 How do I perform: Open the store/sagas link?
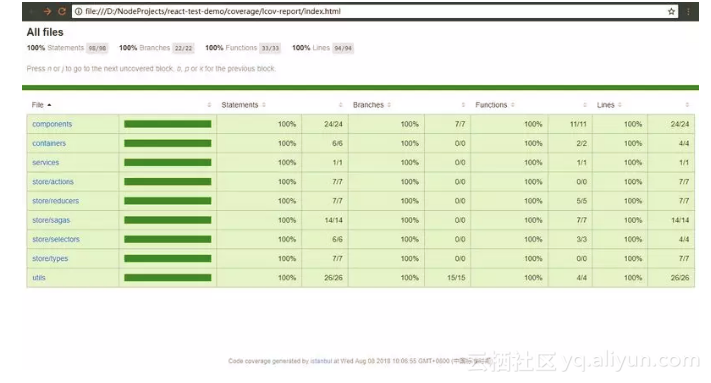tap(51, 220)
